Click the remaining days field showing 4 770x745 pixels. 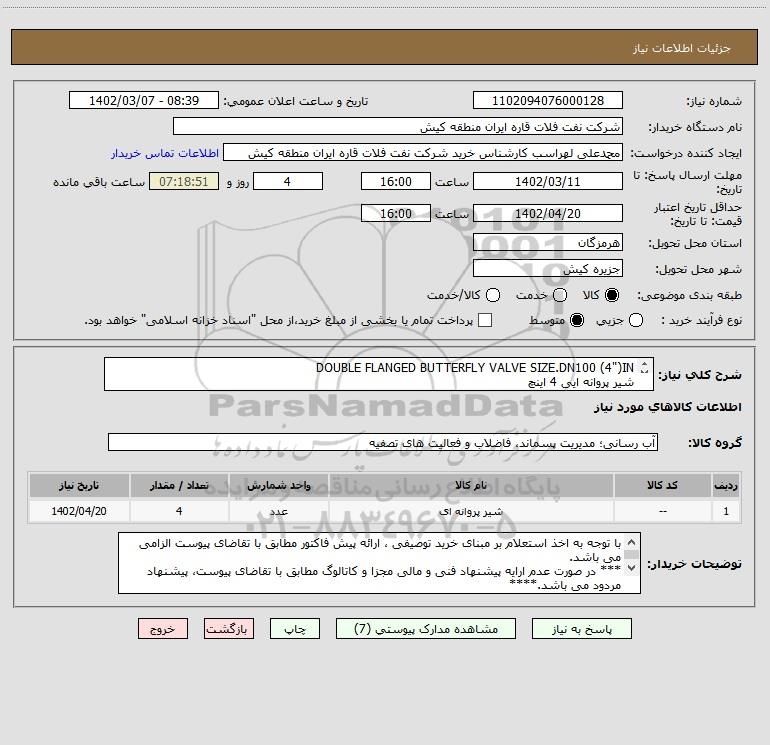coord(288,181)
